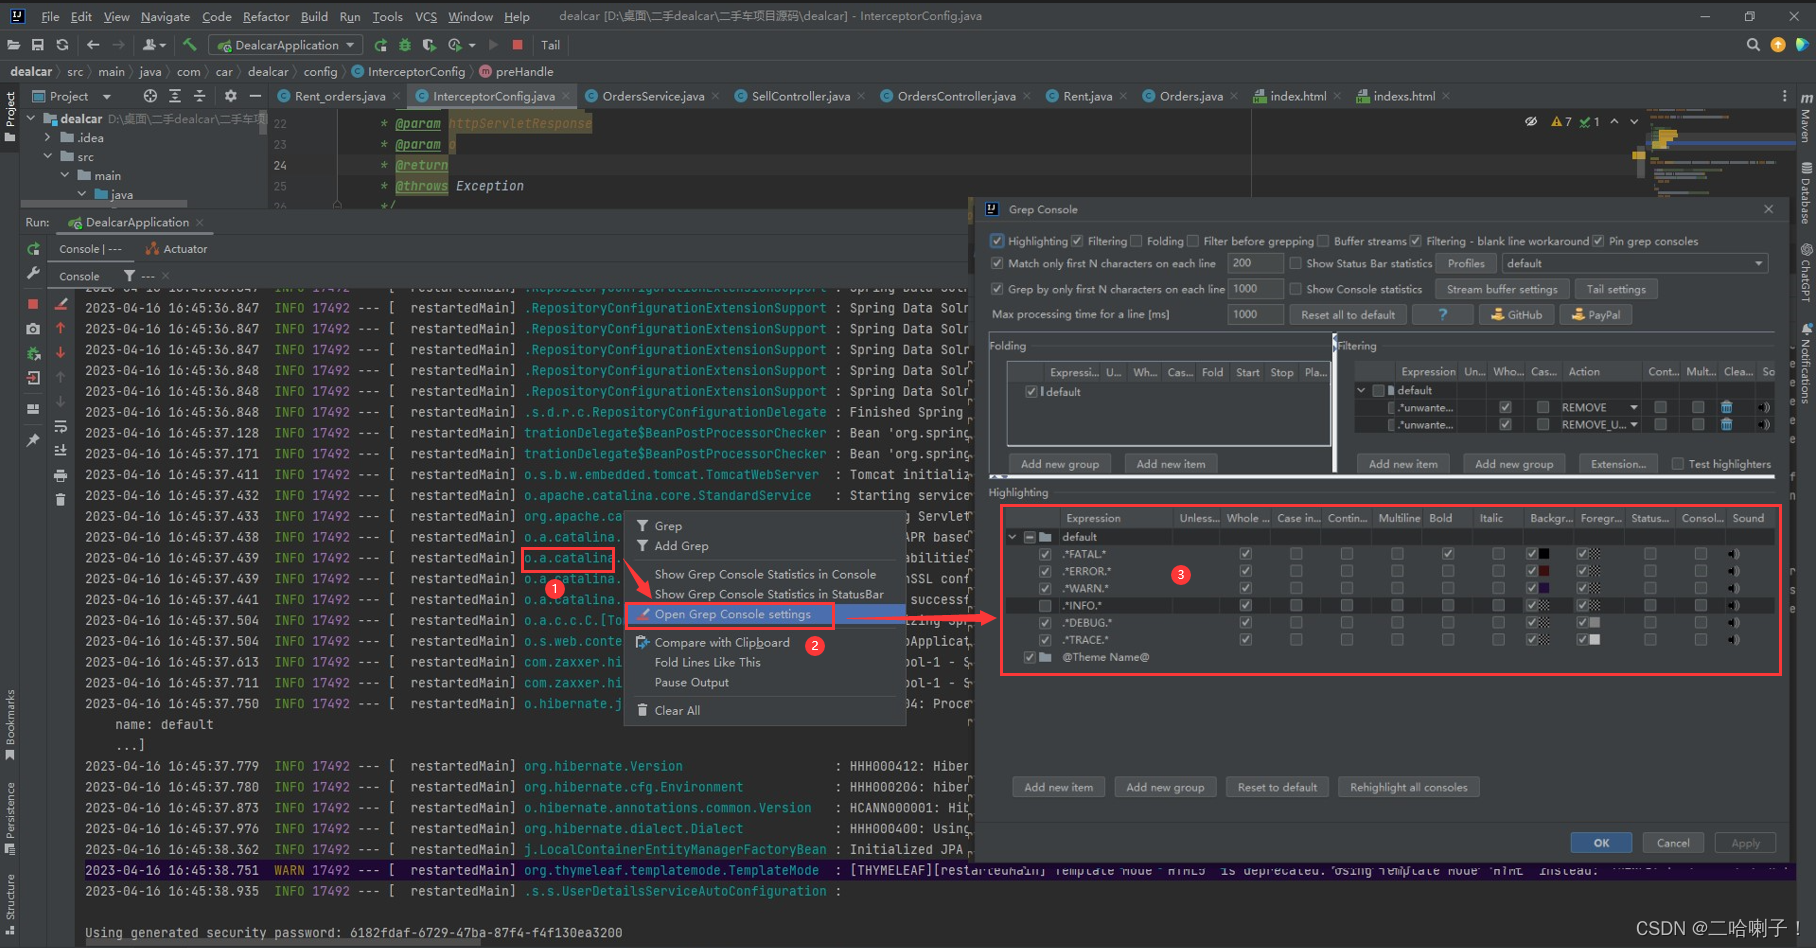
Task: Click the Clear All trash icon in console sidebar
Action: tap(60, 499)
